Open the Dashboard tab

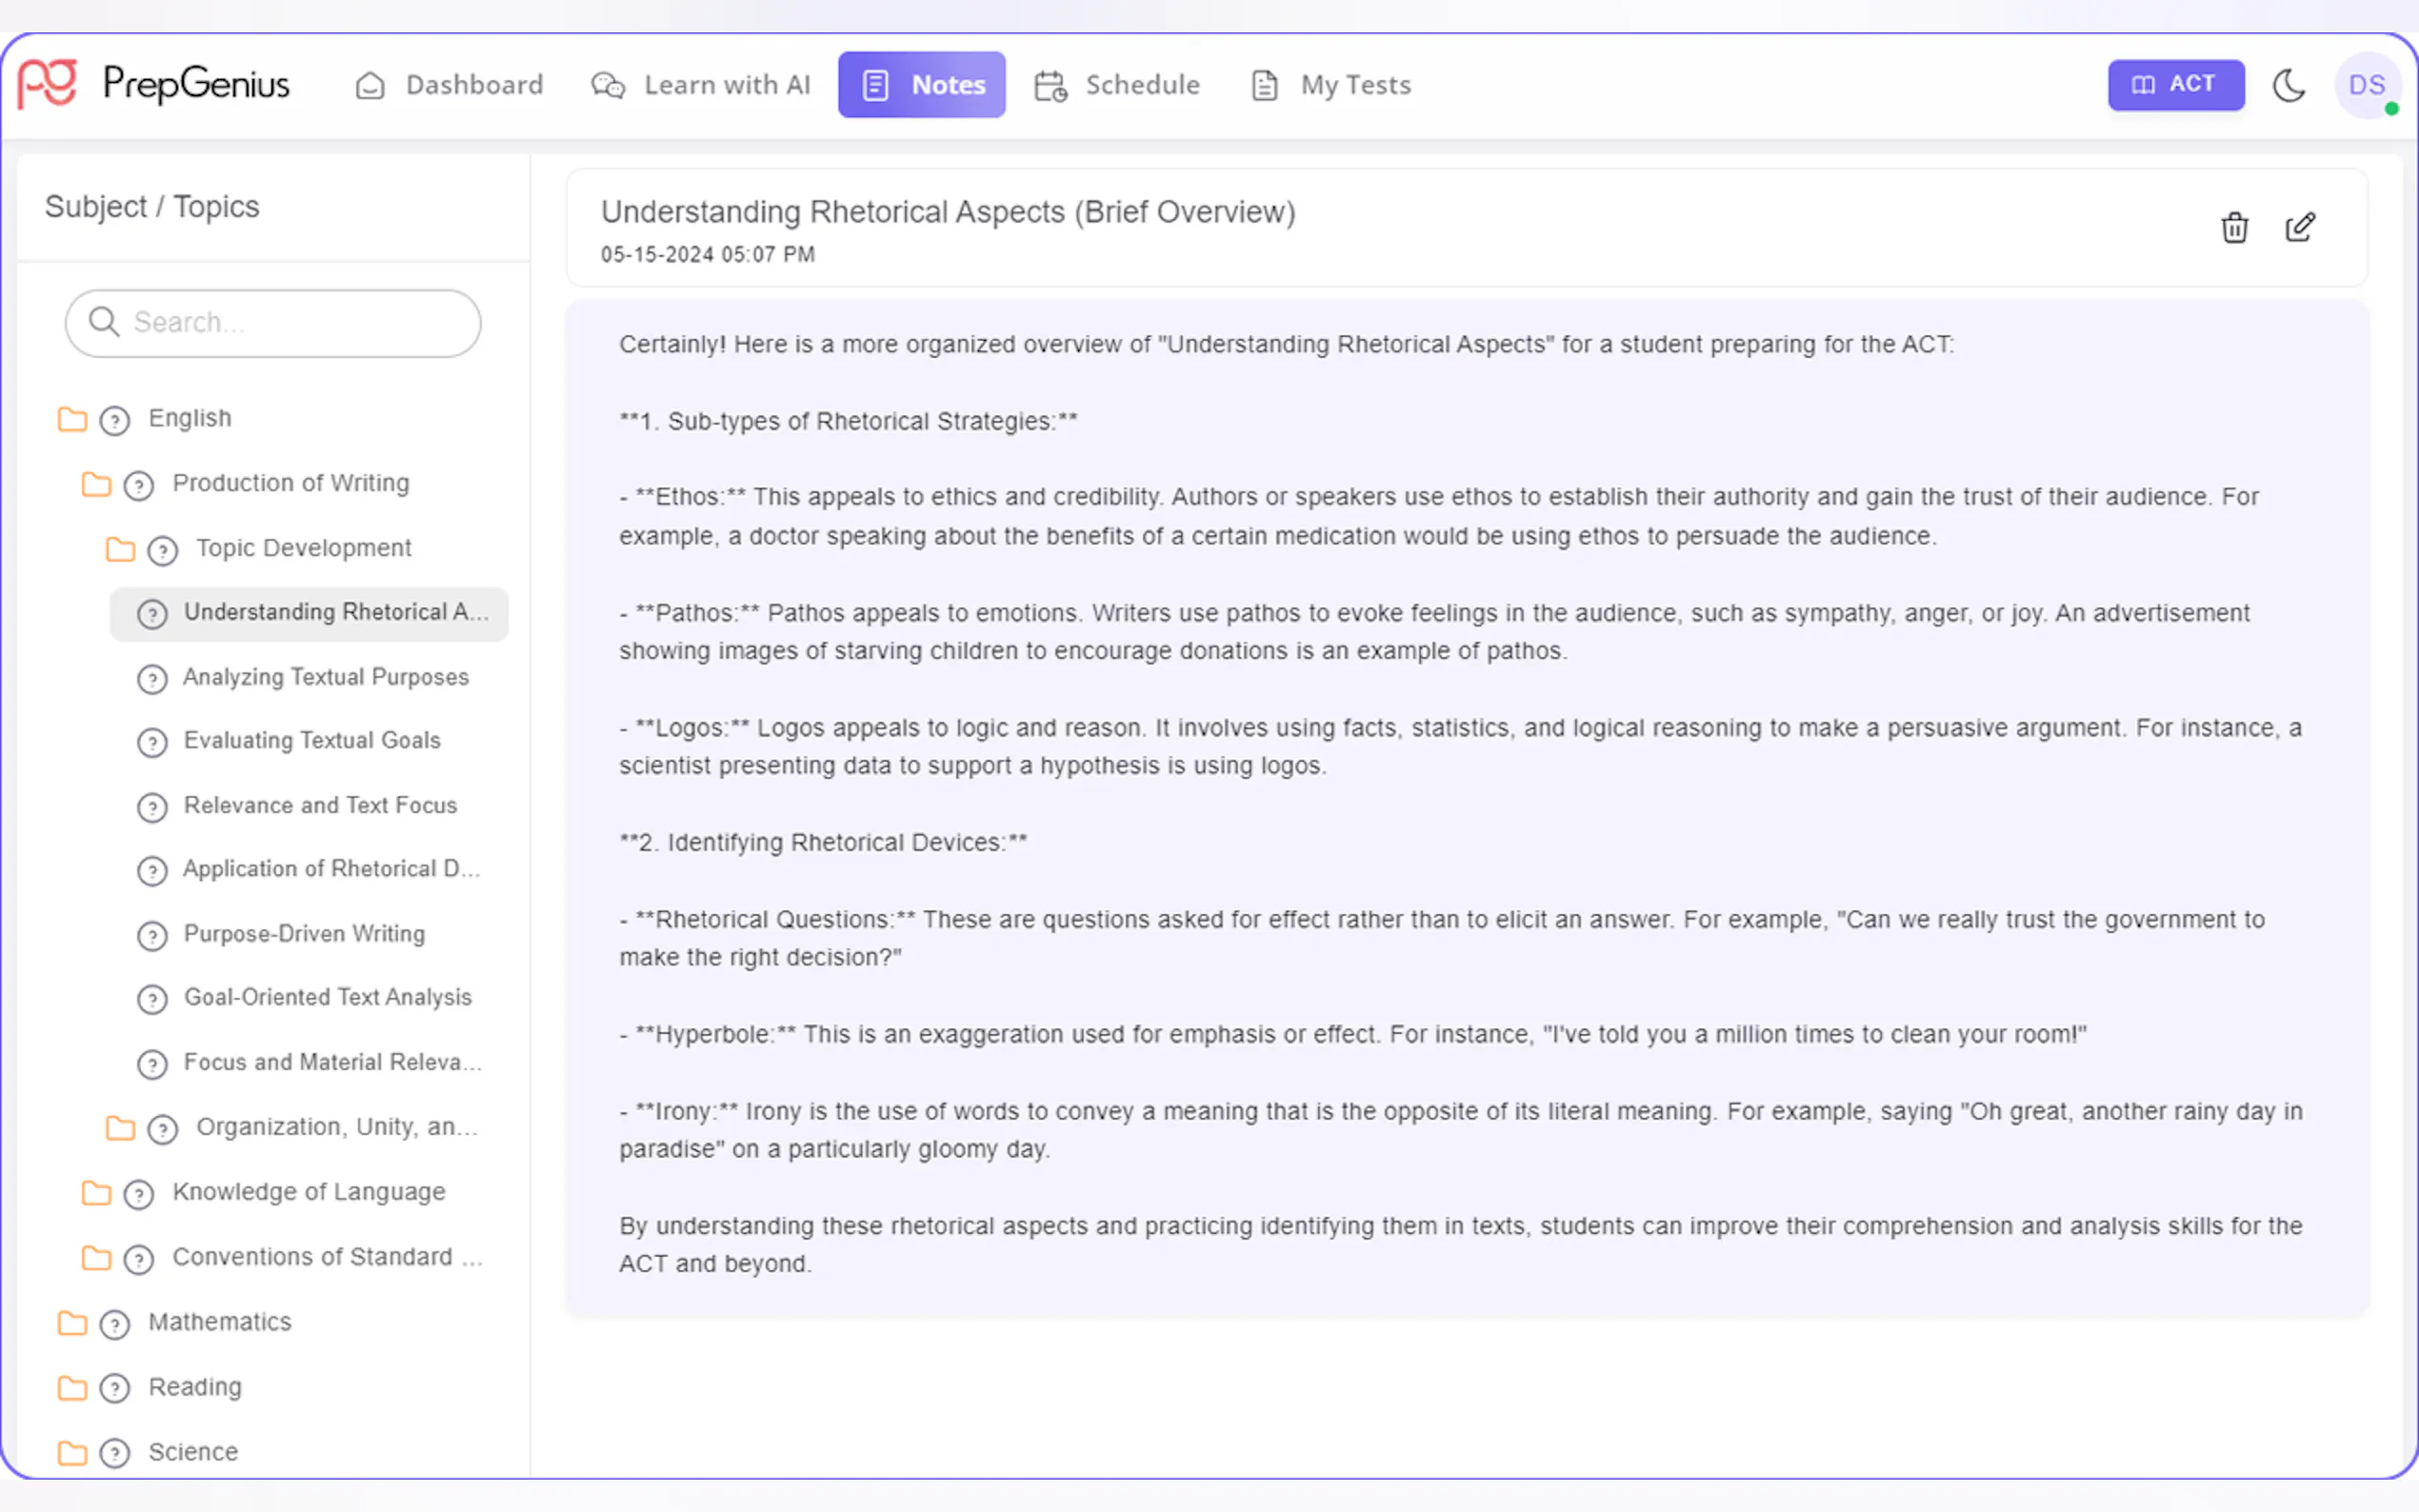449,85
